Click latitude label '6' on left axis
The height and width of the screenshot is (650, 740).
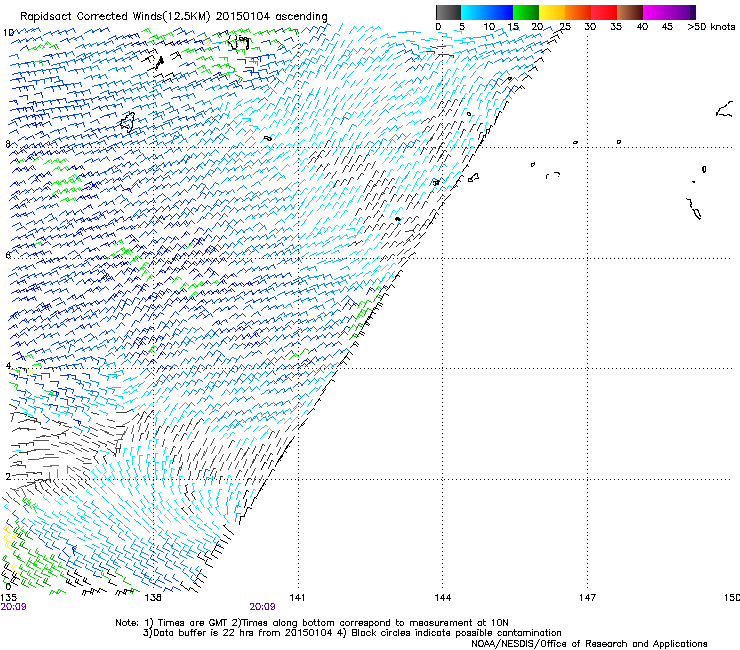8,255
